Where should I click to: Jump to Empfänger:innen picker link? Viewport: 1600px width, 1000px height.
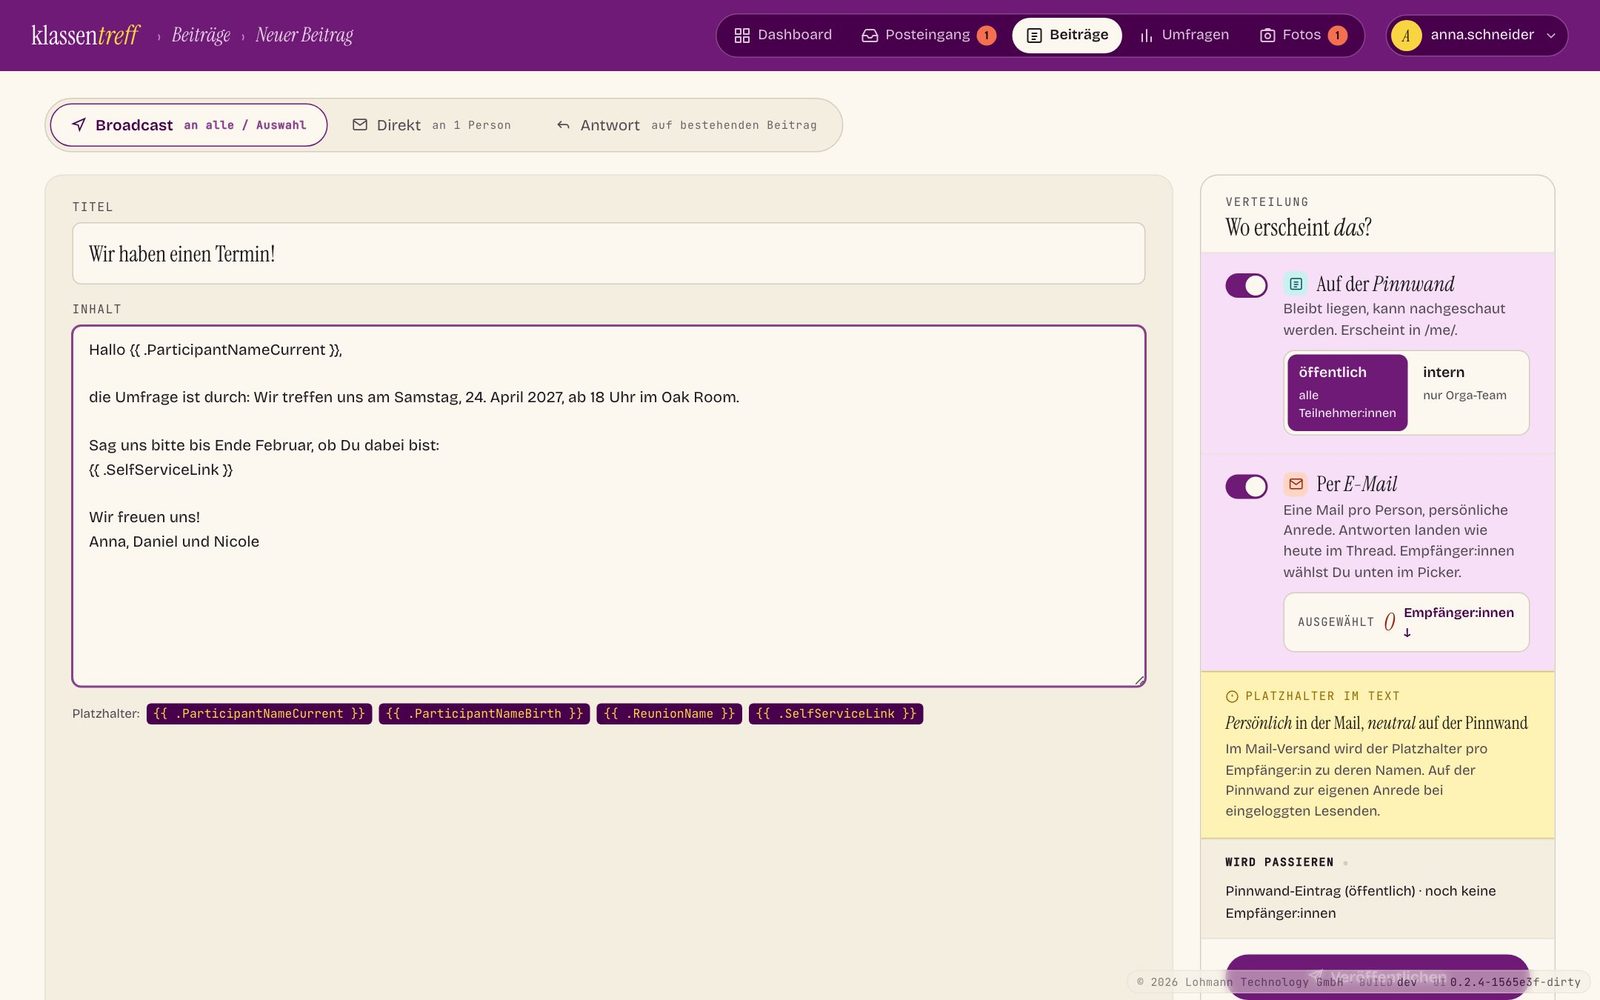(x=1458, y=621)
